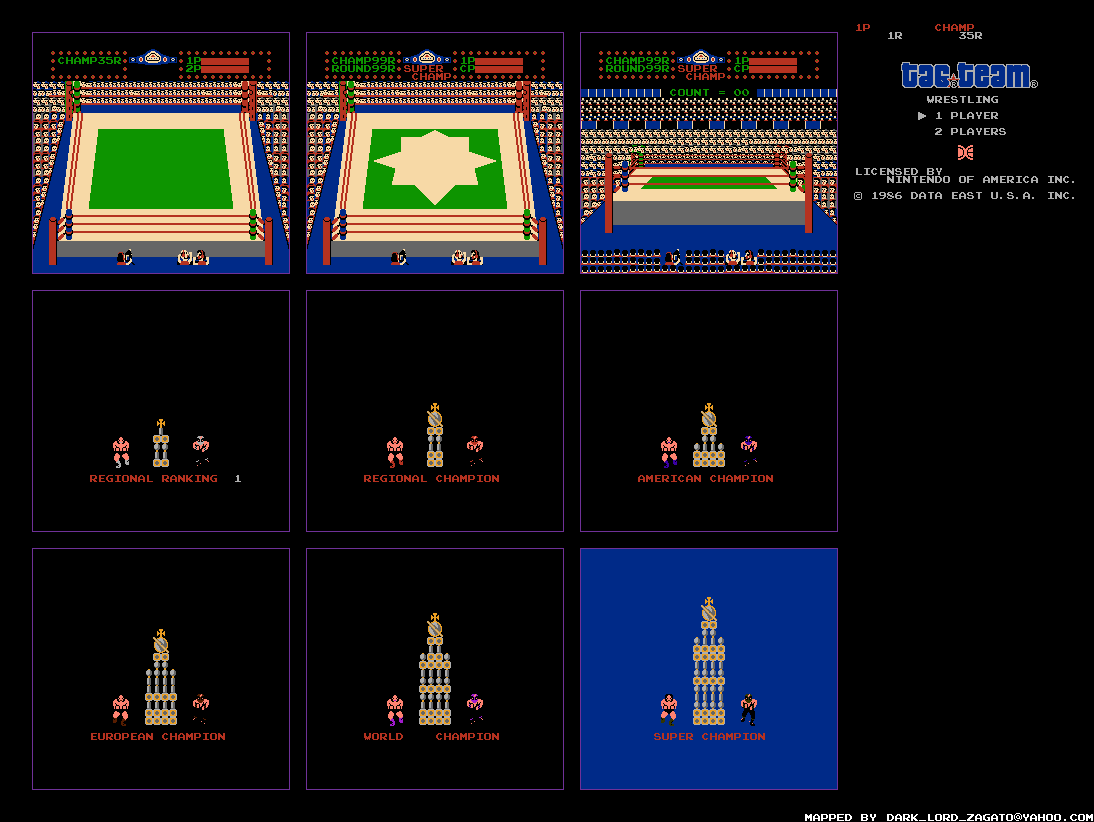The height and width of the screenshot is (822, 1094).
Task: Open the plain green-mat ring screen
Action: [x=161, y=153]
